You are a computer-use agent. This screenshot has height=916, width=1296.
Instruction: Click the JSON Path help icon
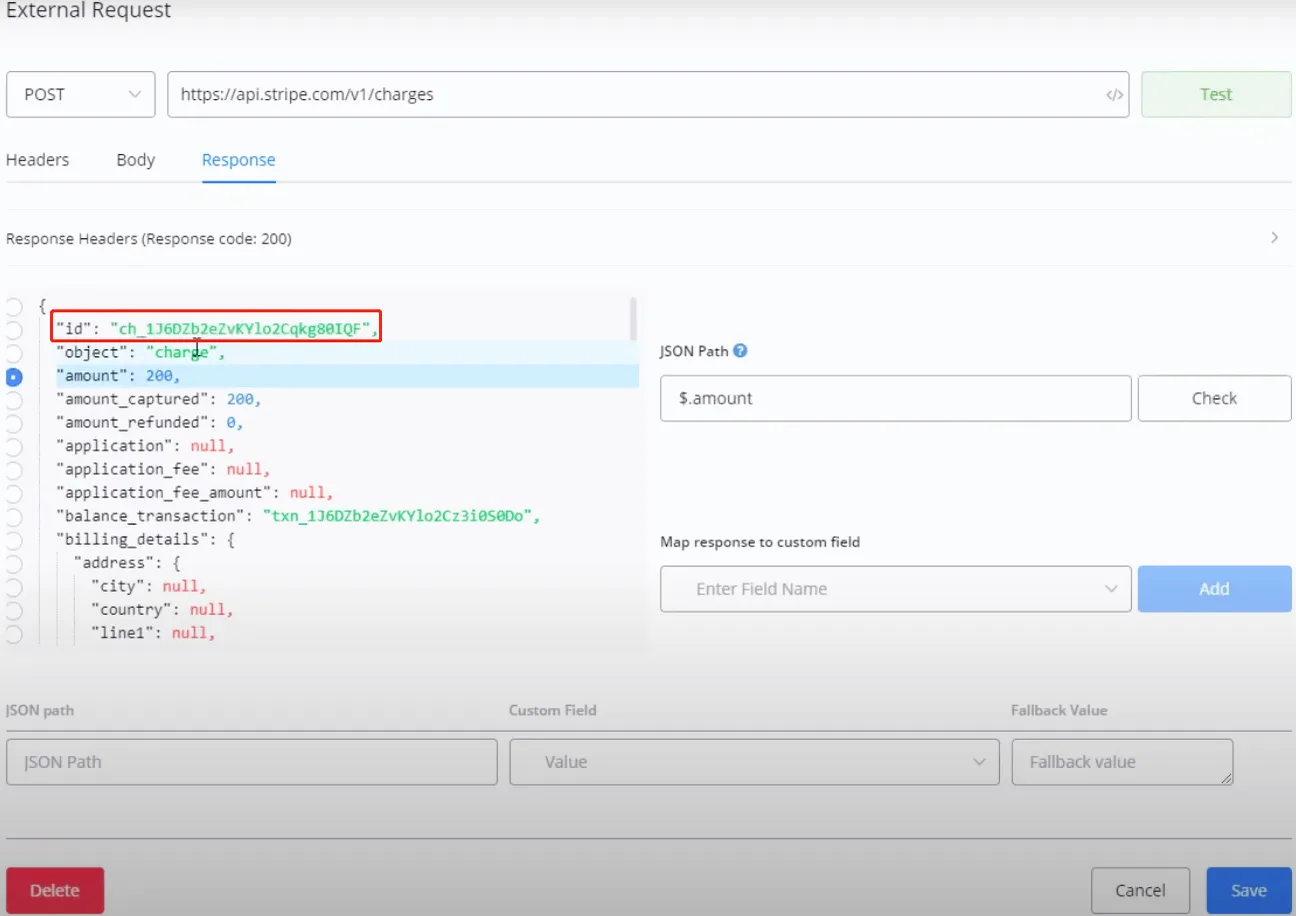pos(740,351)
